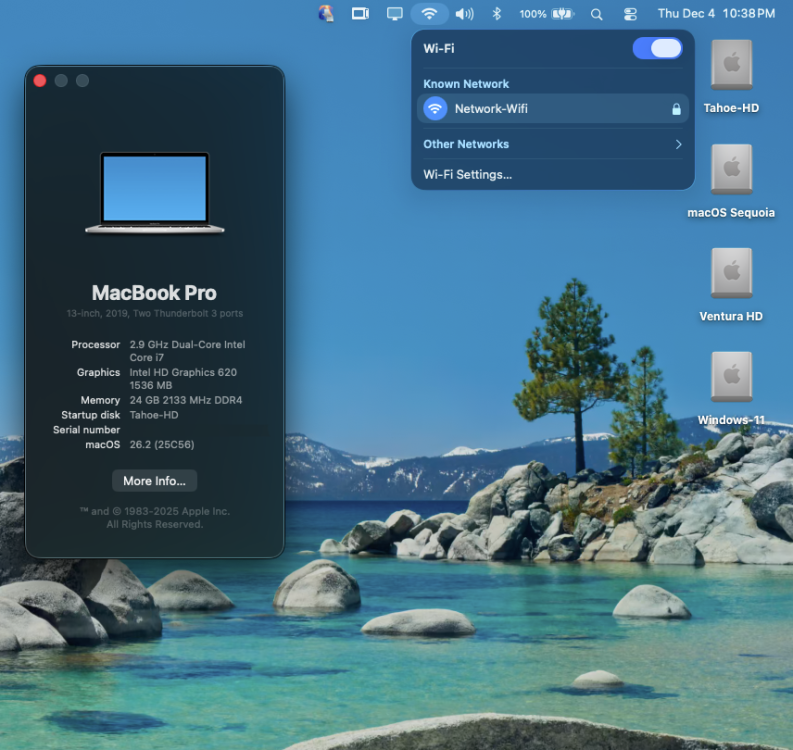This screenshot has height=750, width=793.
Task: Click the lock icon beside Network-Wifi
Action: (x=676, y=109)
